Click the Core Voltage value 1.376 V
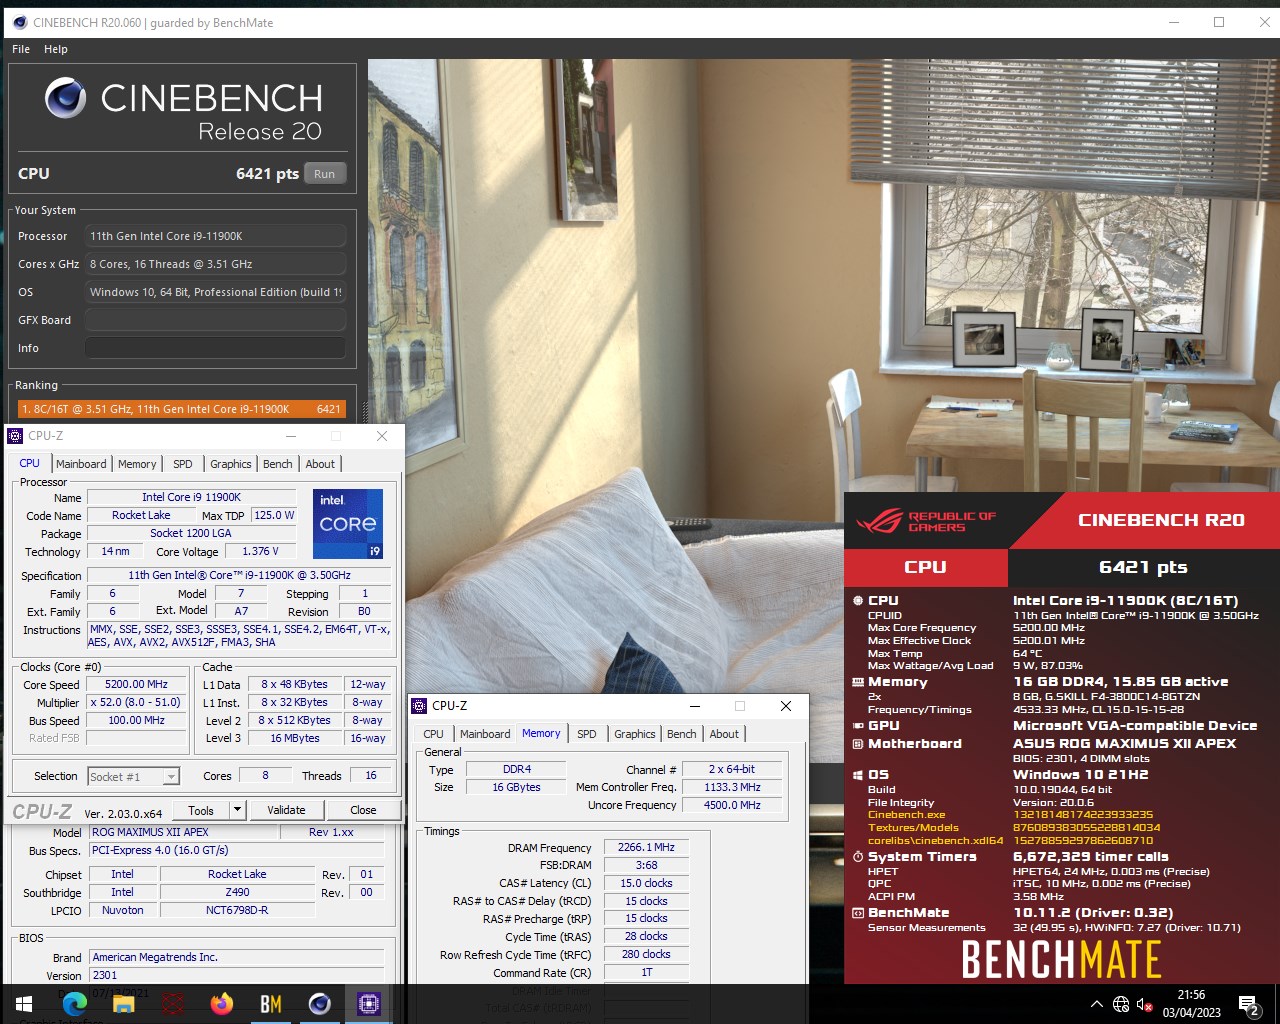The height and width of the screenshot is (1024, 1280). 261,551
